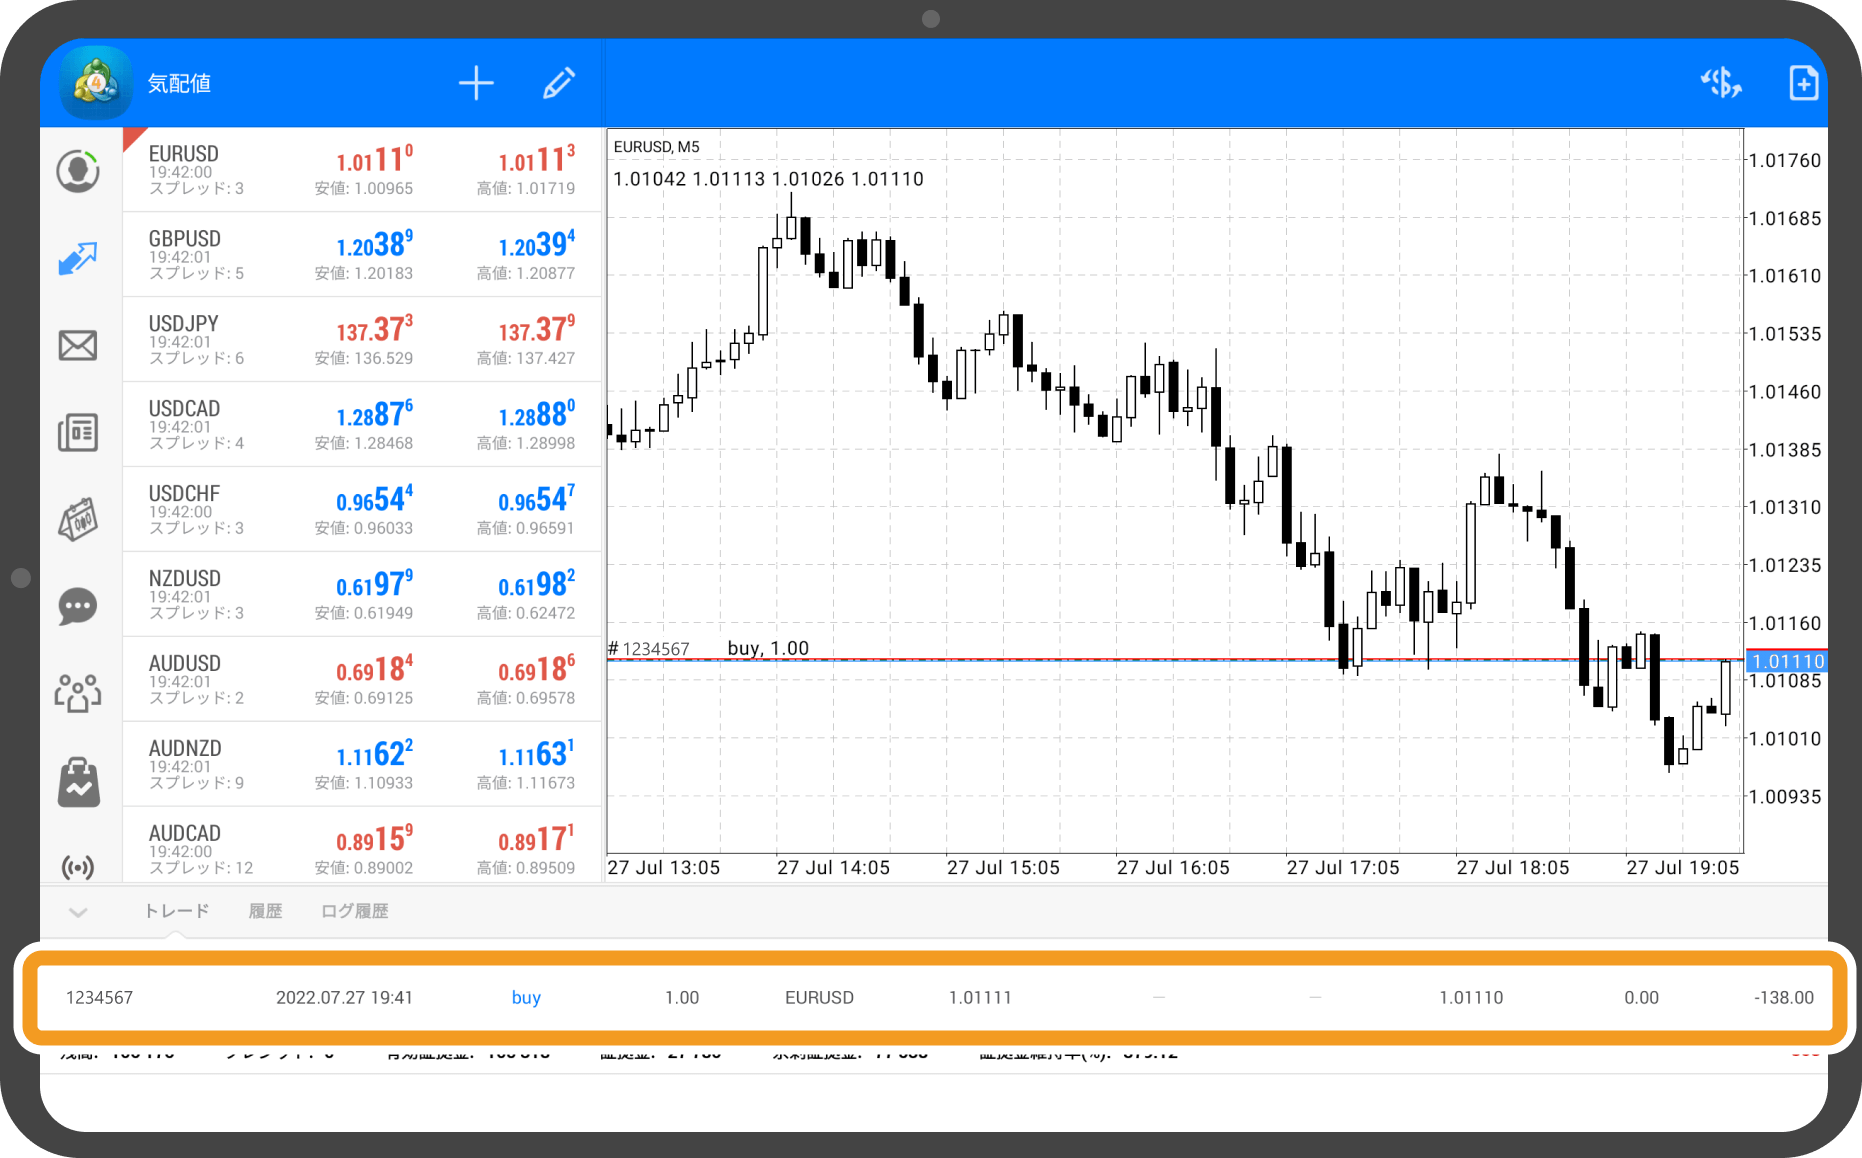Switch to the 履歴 tab

[x=265, y=911]
